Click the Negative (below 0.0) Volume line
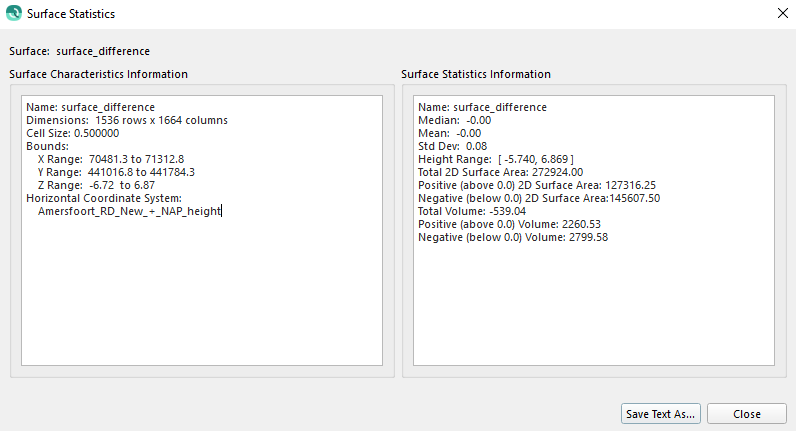 [512, 237]
